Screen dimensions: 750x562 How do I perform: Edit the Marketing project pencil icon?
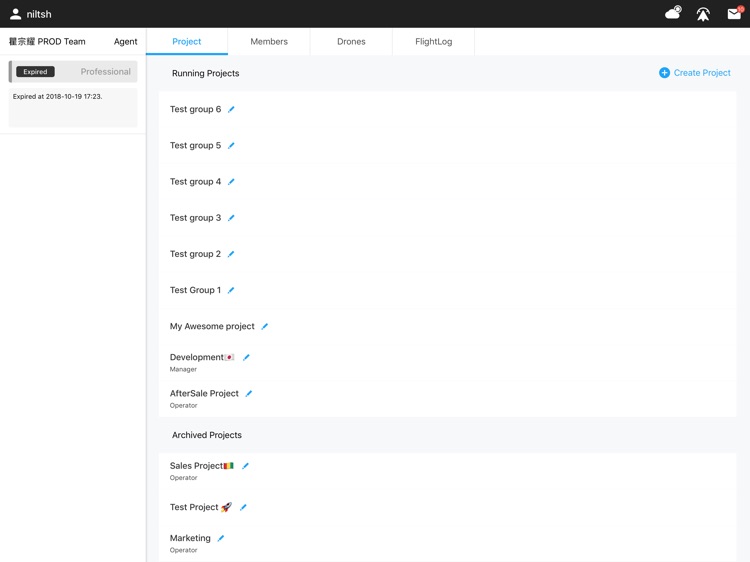(221, 539)
